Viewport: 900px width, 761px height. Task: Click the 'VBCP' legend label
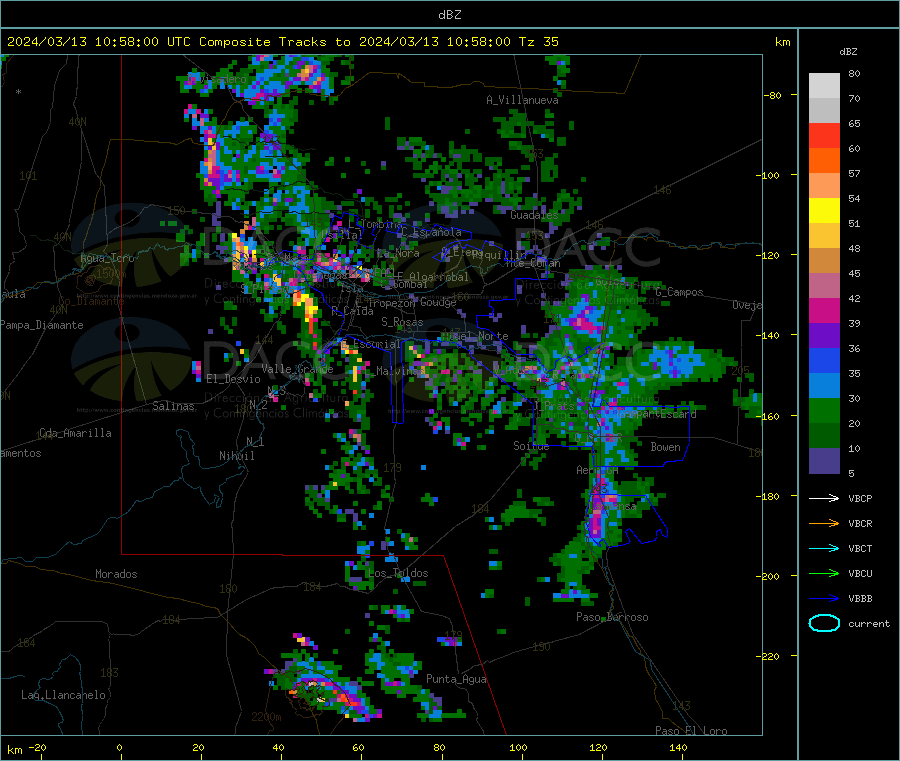[x=860, y=498]
